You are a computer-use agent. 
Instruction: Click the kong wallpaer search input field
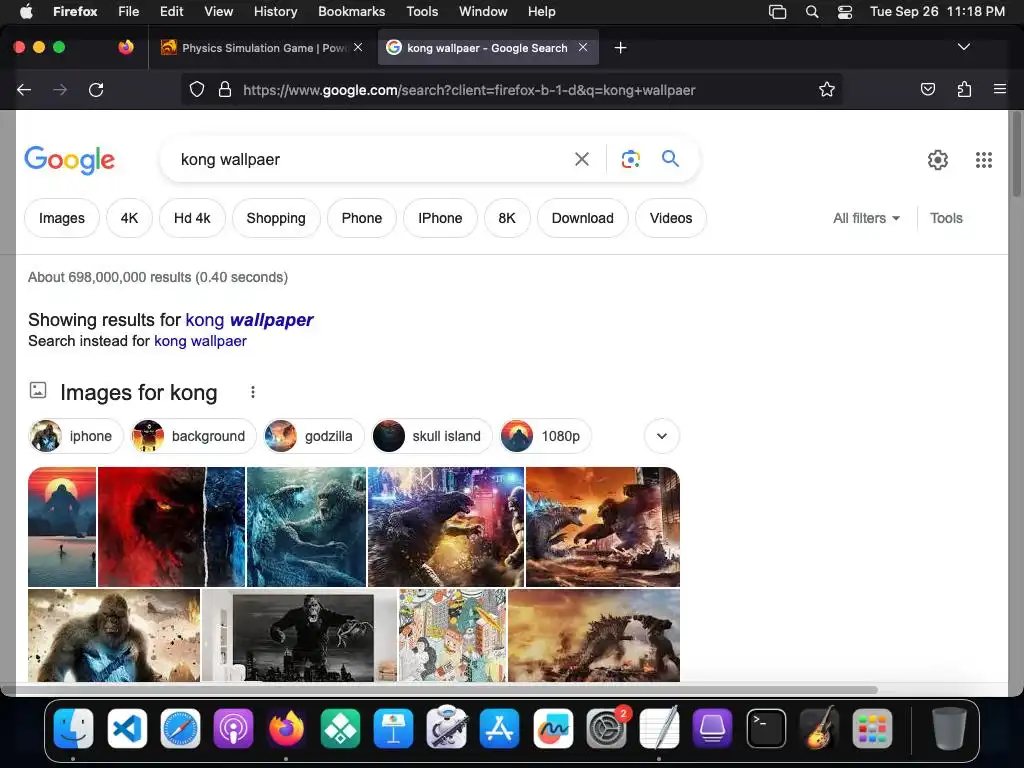point(372,159)
